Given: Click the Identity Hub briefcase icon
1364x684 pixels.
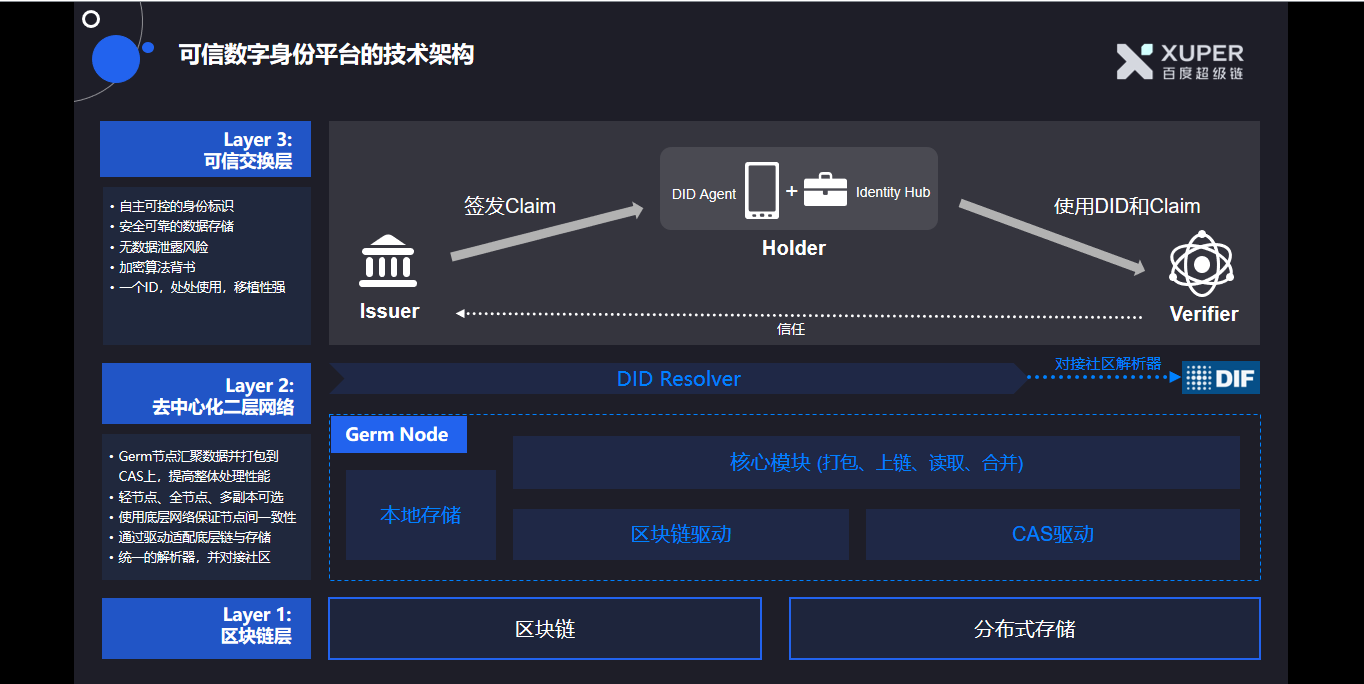Looking at the screenshot, I should tap(827, 190).
